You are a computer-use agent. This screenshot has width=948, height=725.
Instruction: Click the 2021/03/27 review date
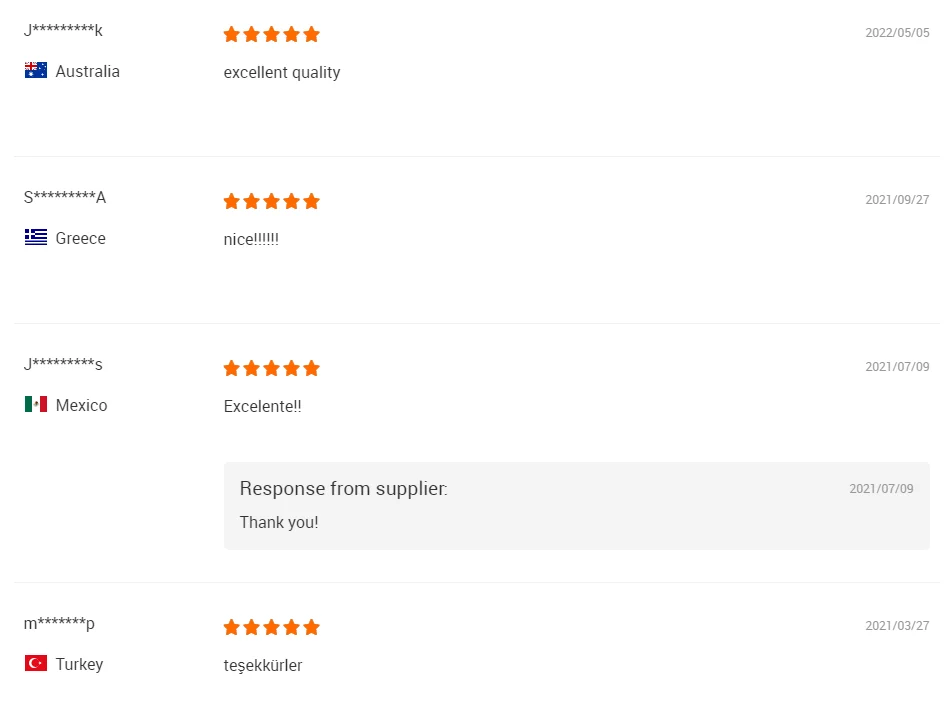[x=897, y=626]
